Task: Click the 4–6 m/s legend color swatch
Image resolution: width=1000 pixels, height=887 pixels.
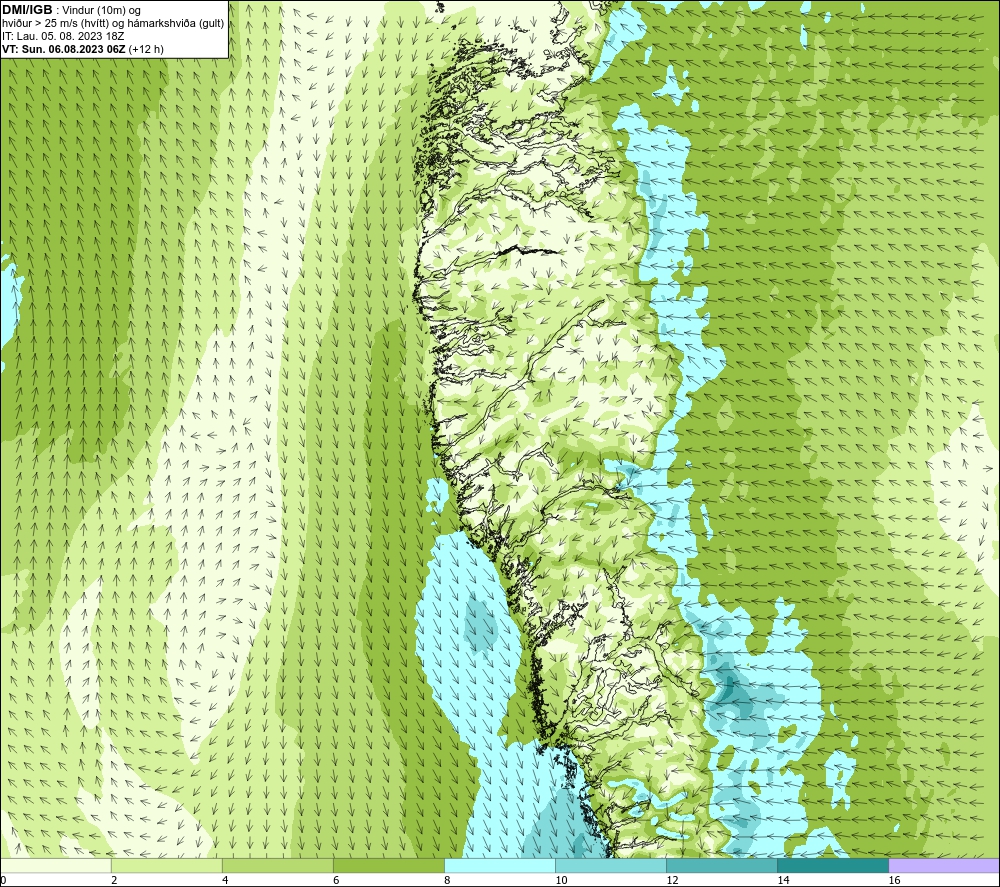Action: (277, 866)
